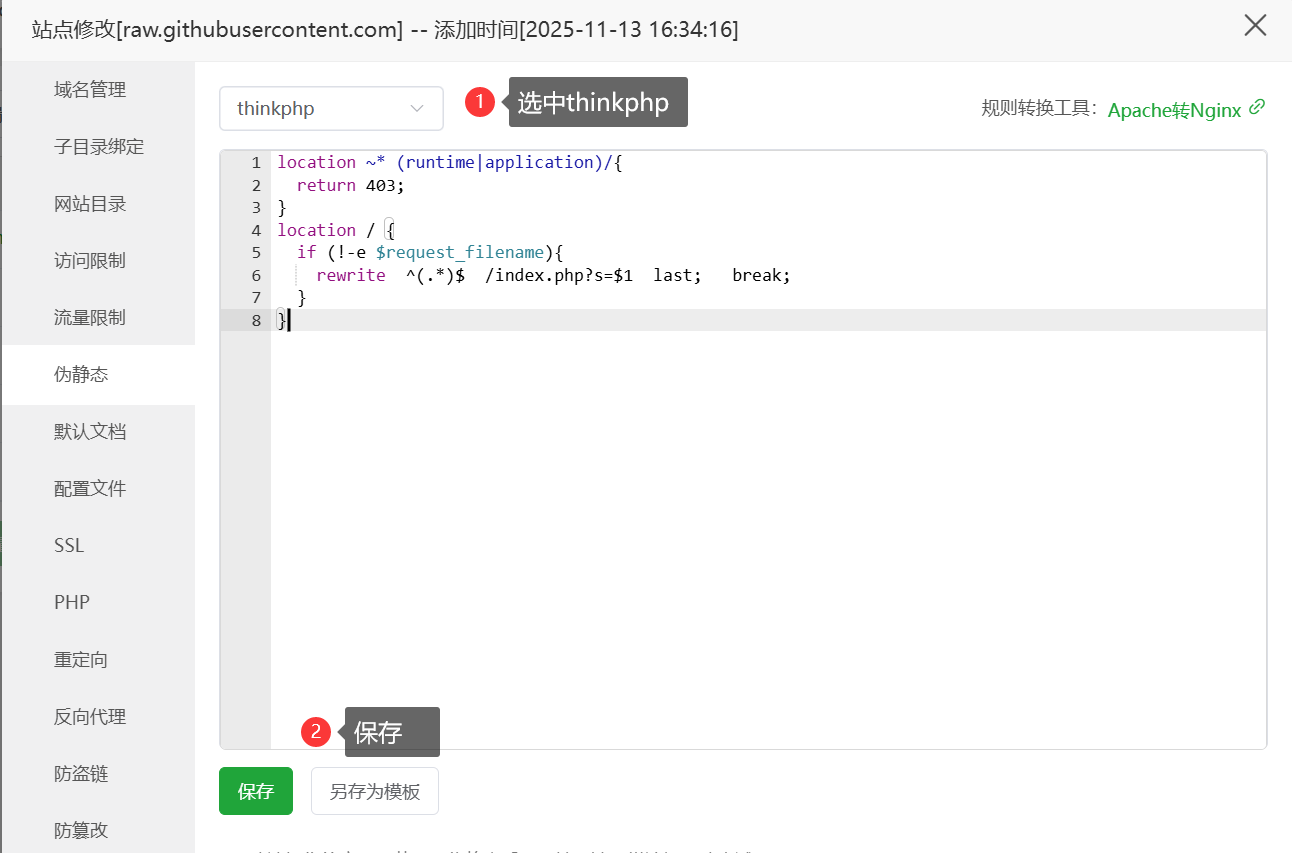Go to the 重定向 tab
The width and height of the screenshot is (1292, 853).
[81, 660]
